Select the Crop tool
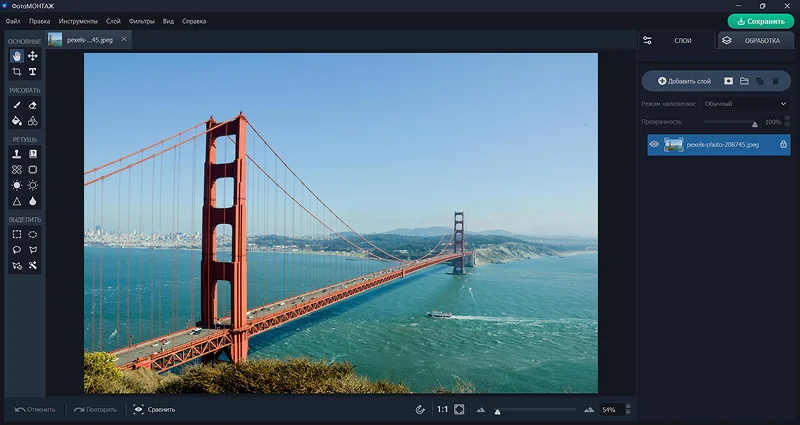 tap(17, 72)
